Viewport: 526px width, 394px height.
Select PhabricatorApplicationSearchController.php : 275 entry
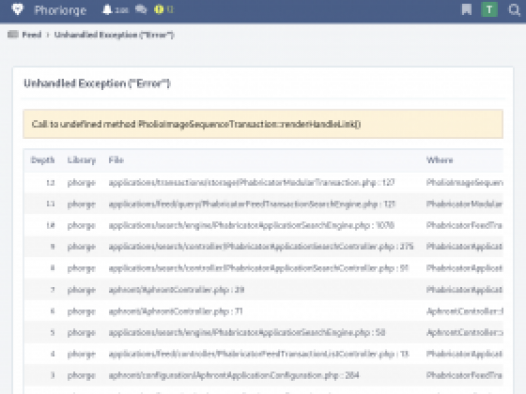pyautogui.click(x=261, y=247)
